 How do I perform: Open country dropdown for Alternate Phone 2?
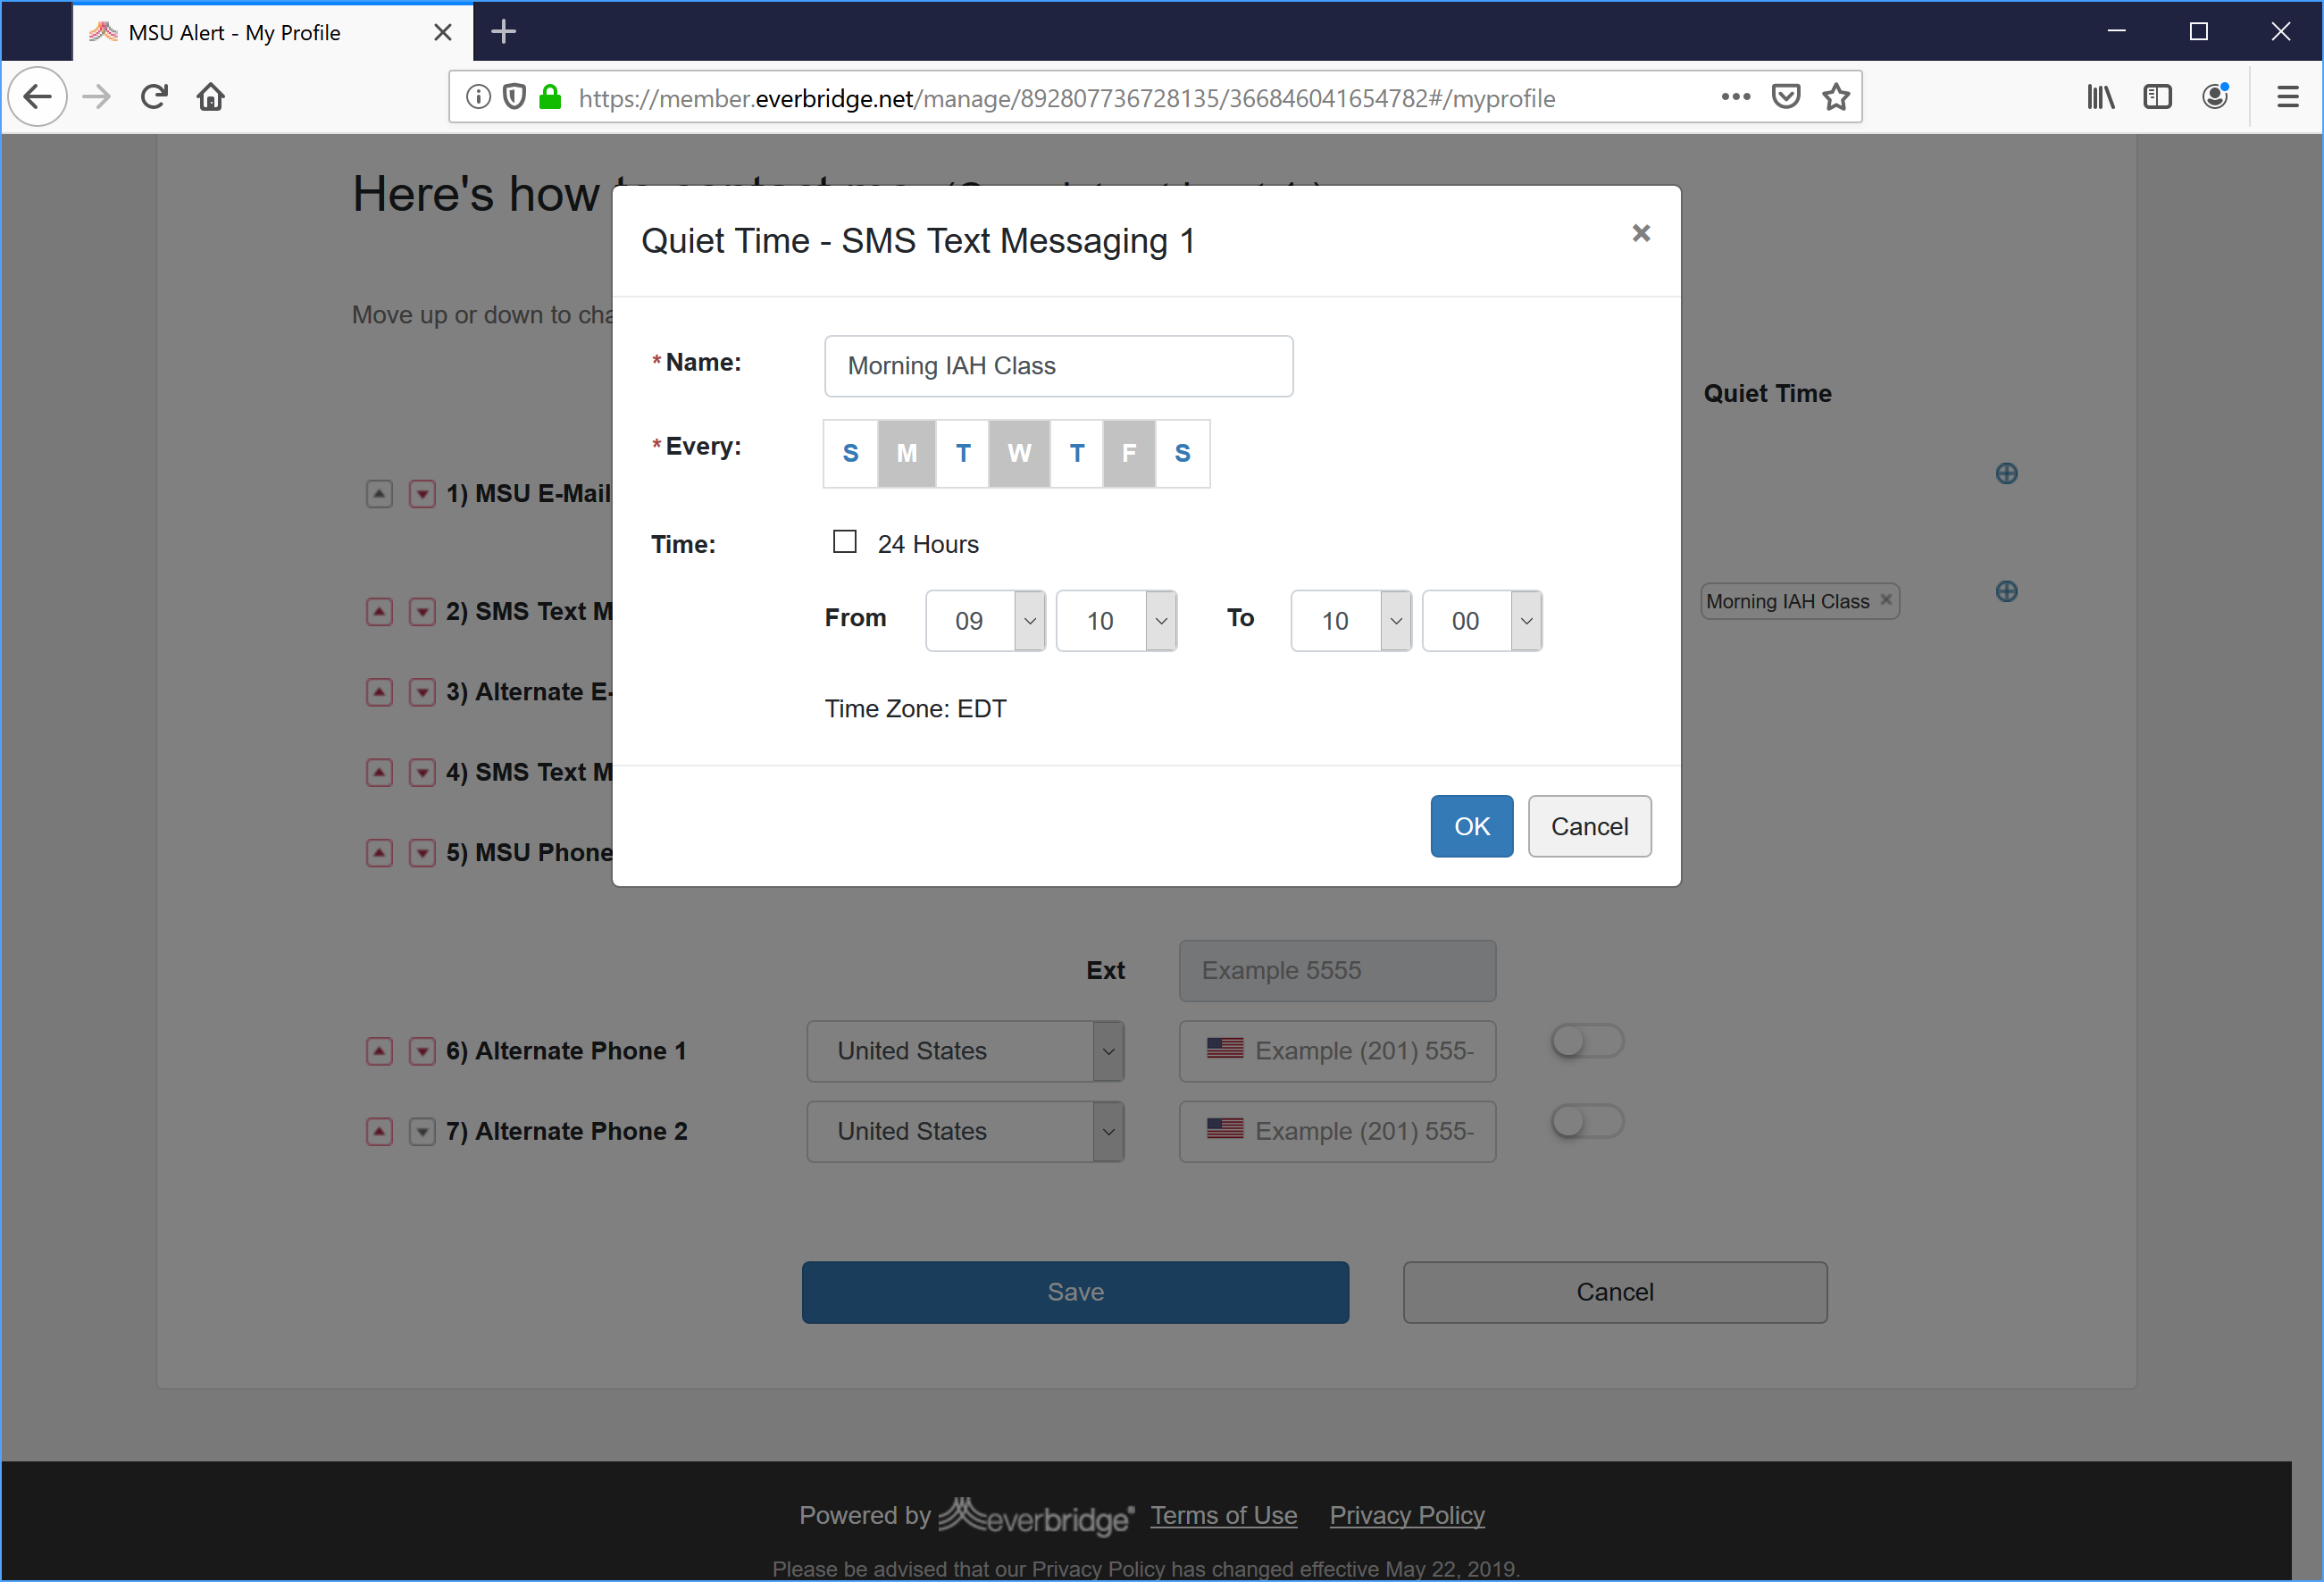pyautogui.click(x=965, y=1131)
